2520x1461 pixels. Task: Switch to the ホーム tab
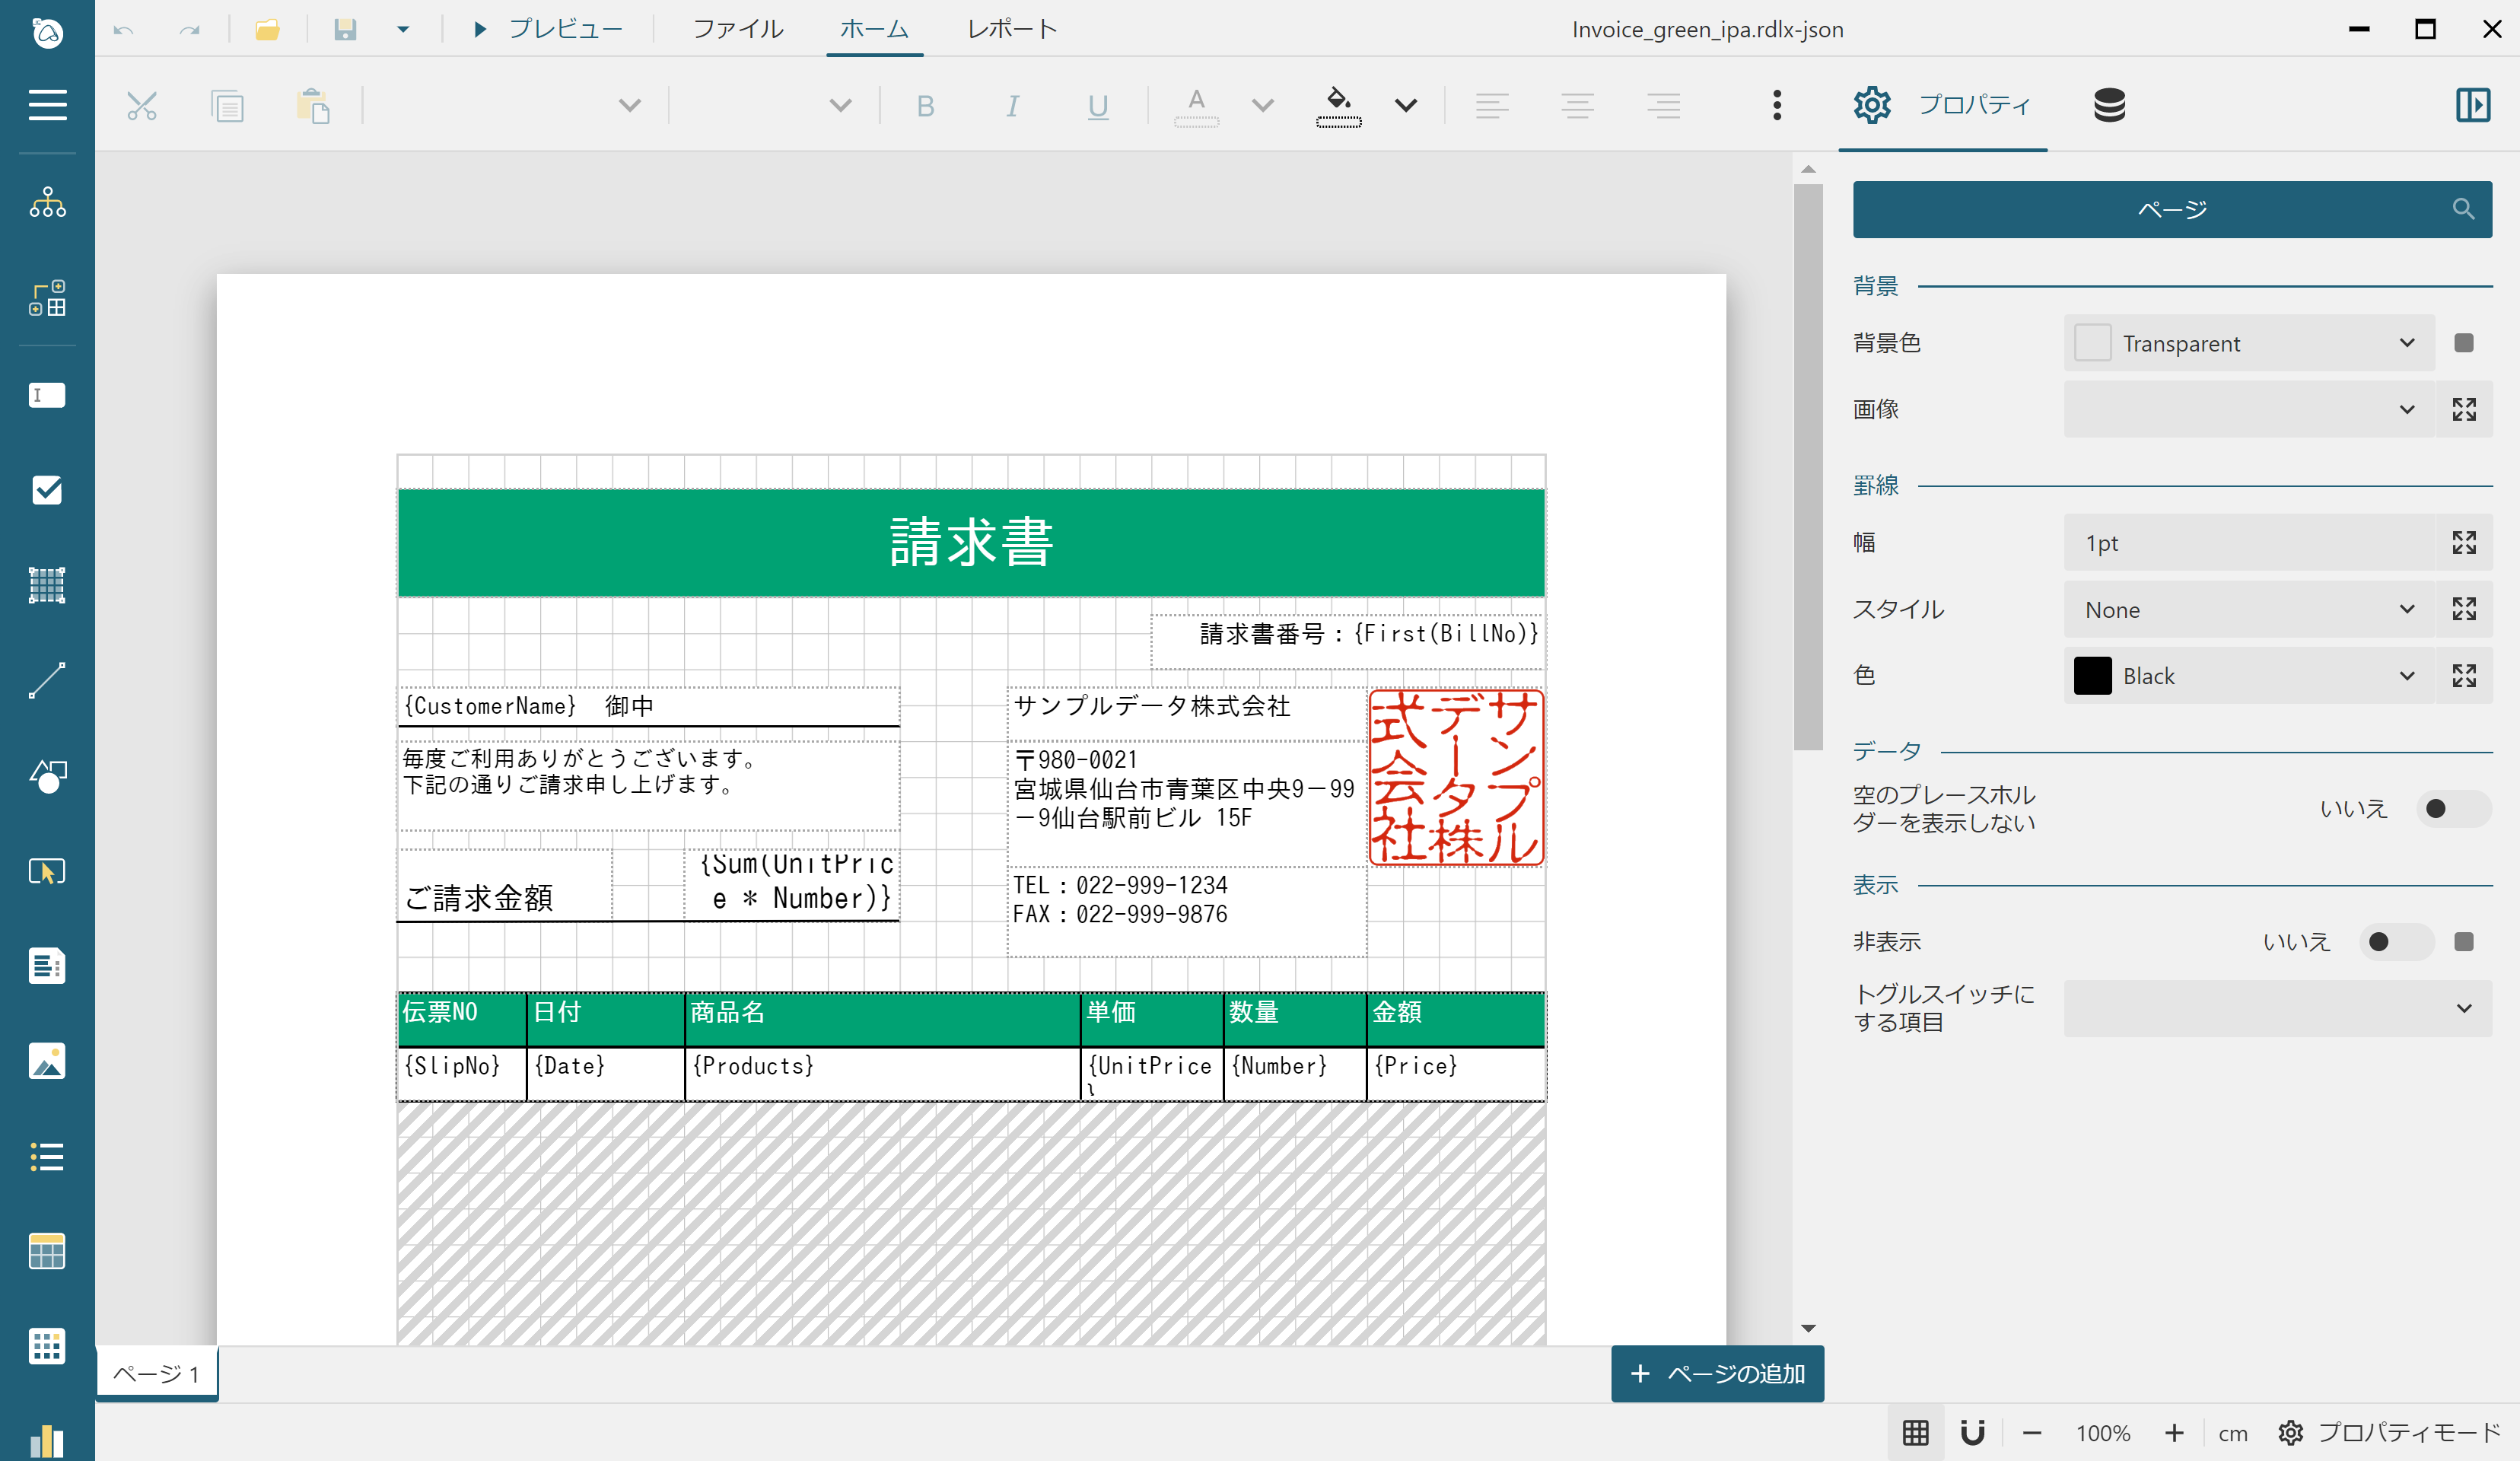point(874,29)
